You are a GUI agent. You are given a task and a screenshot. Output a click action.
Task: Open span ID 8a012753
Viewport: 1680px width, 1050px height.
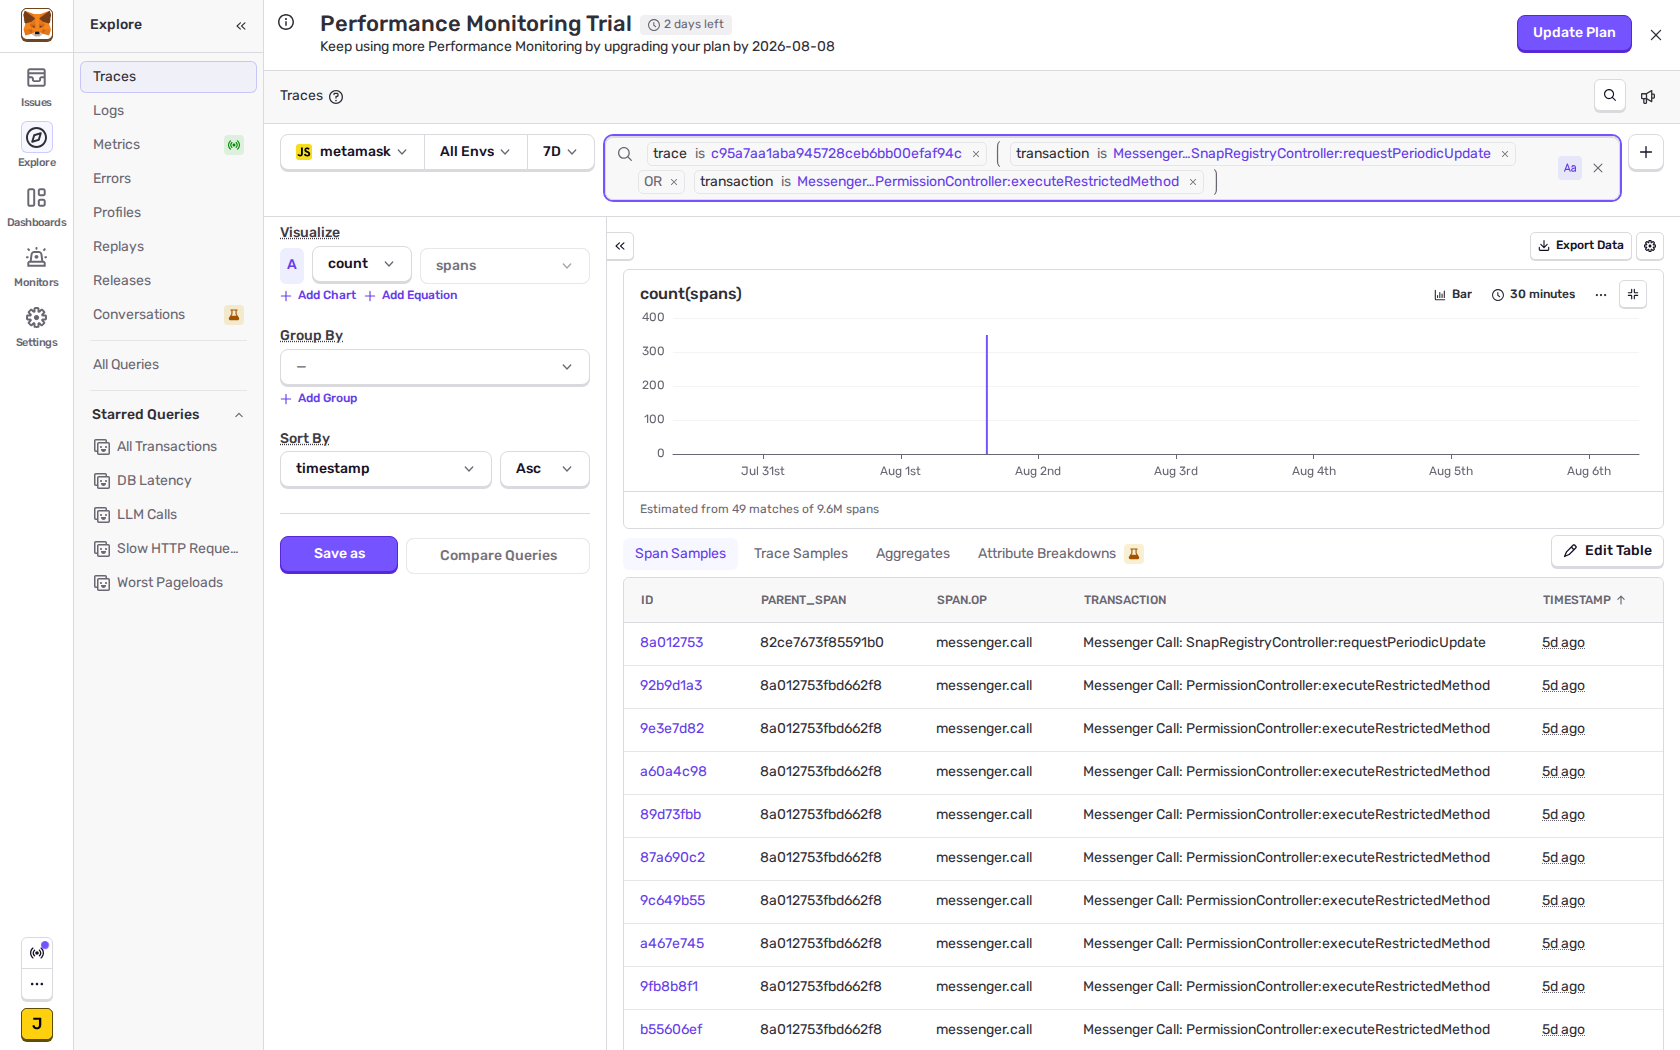coord(672,643)
